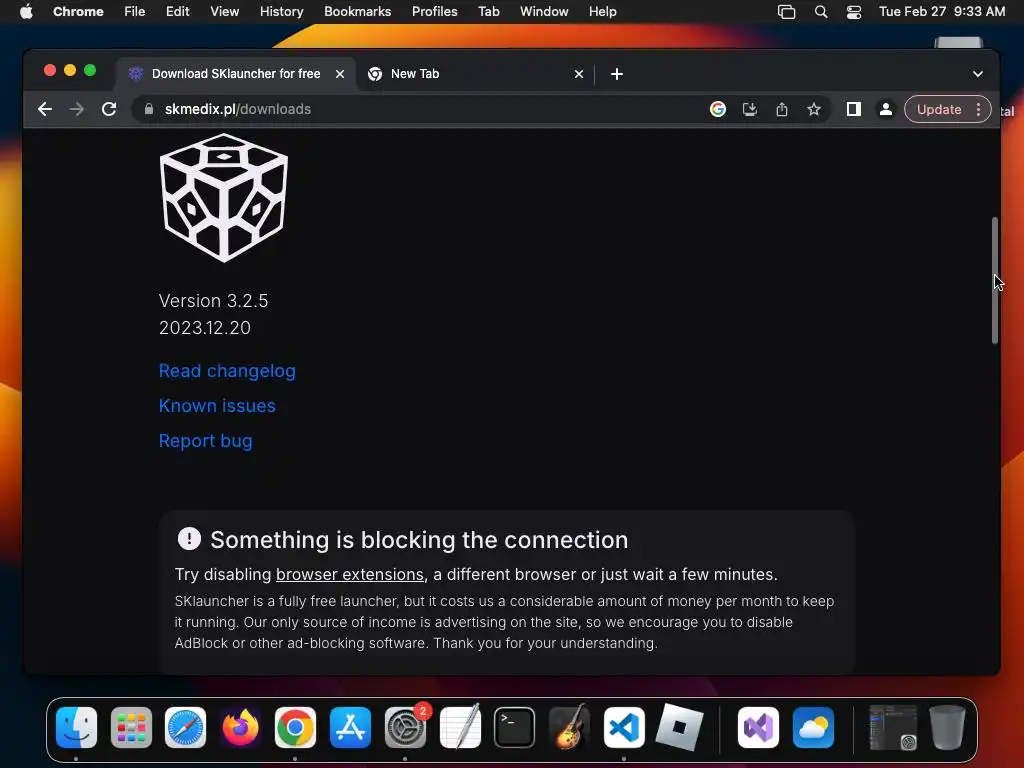Viewport: 1024px width, 768px height.
Task: Bookmark this page with the star icon
Action: click(x=814, y=109)
